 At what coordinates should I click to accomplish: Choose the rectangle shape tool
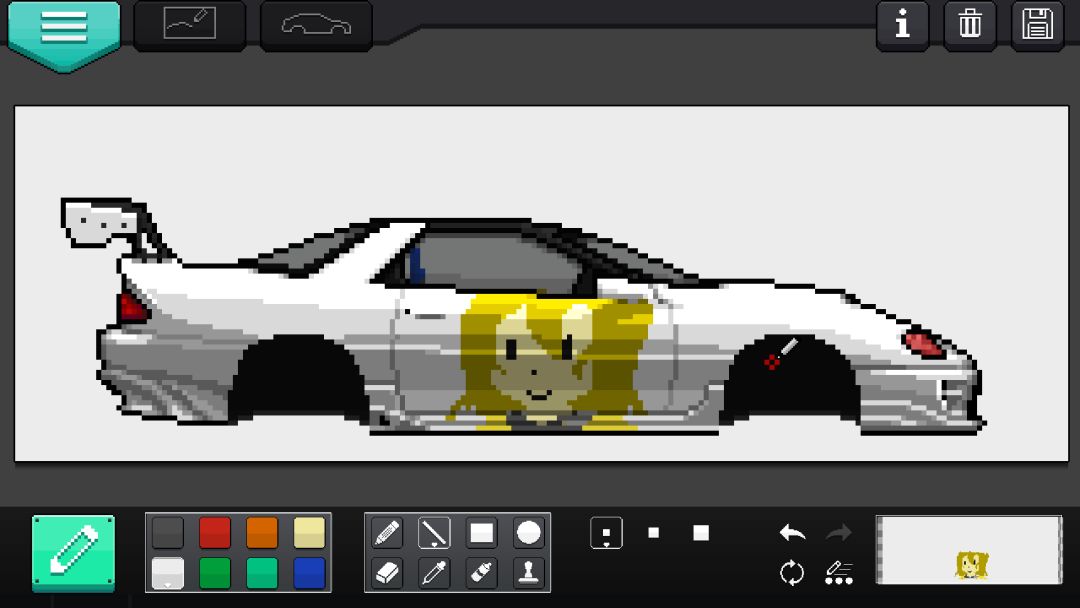tap(481, 533)
